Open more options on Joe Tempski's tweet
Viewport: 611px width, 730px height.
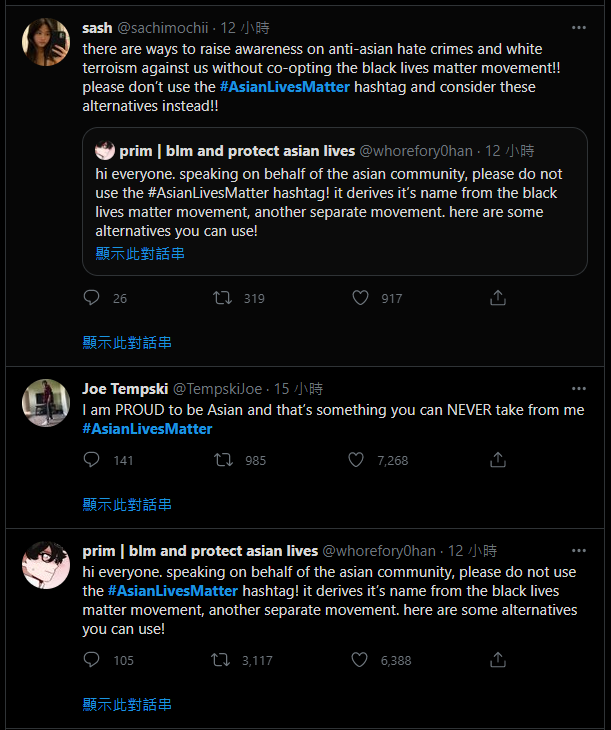pos(579,388)
